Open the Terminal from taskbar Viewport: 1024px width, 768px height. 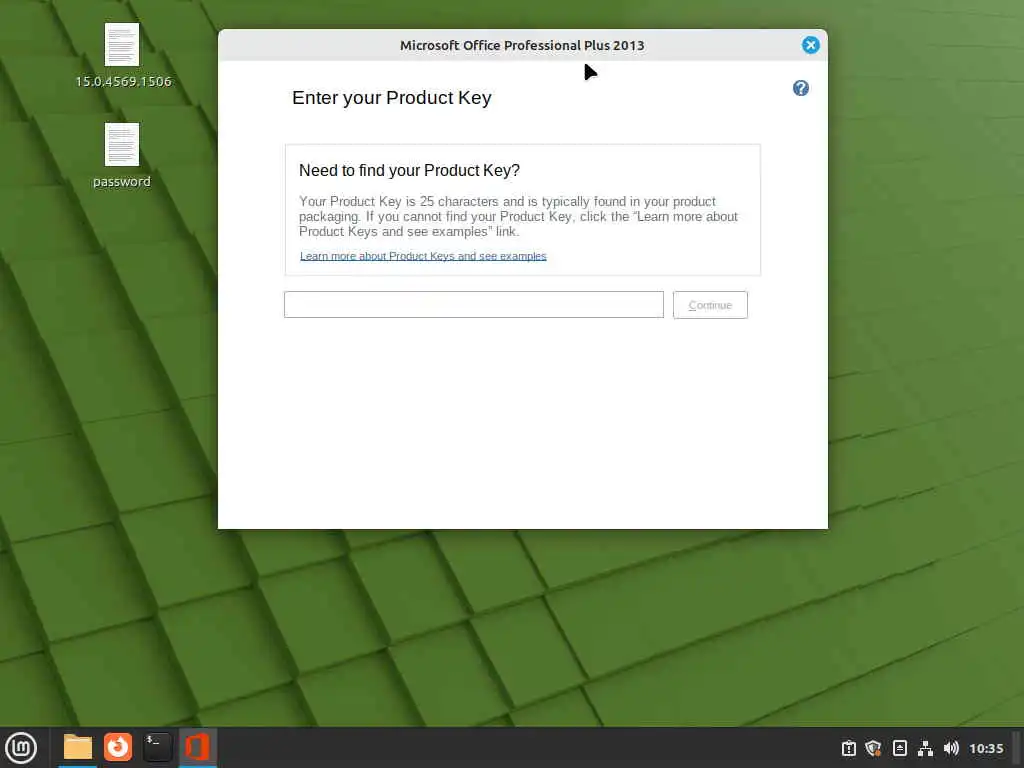(157, 747)
